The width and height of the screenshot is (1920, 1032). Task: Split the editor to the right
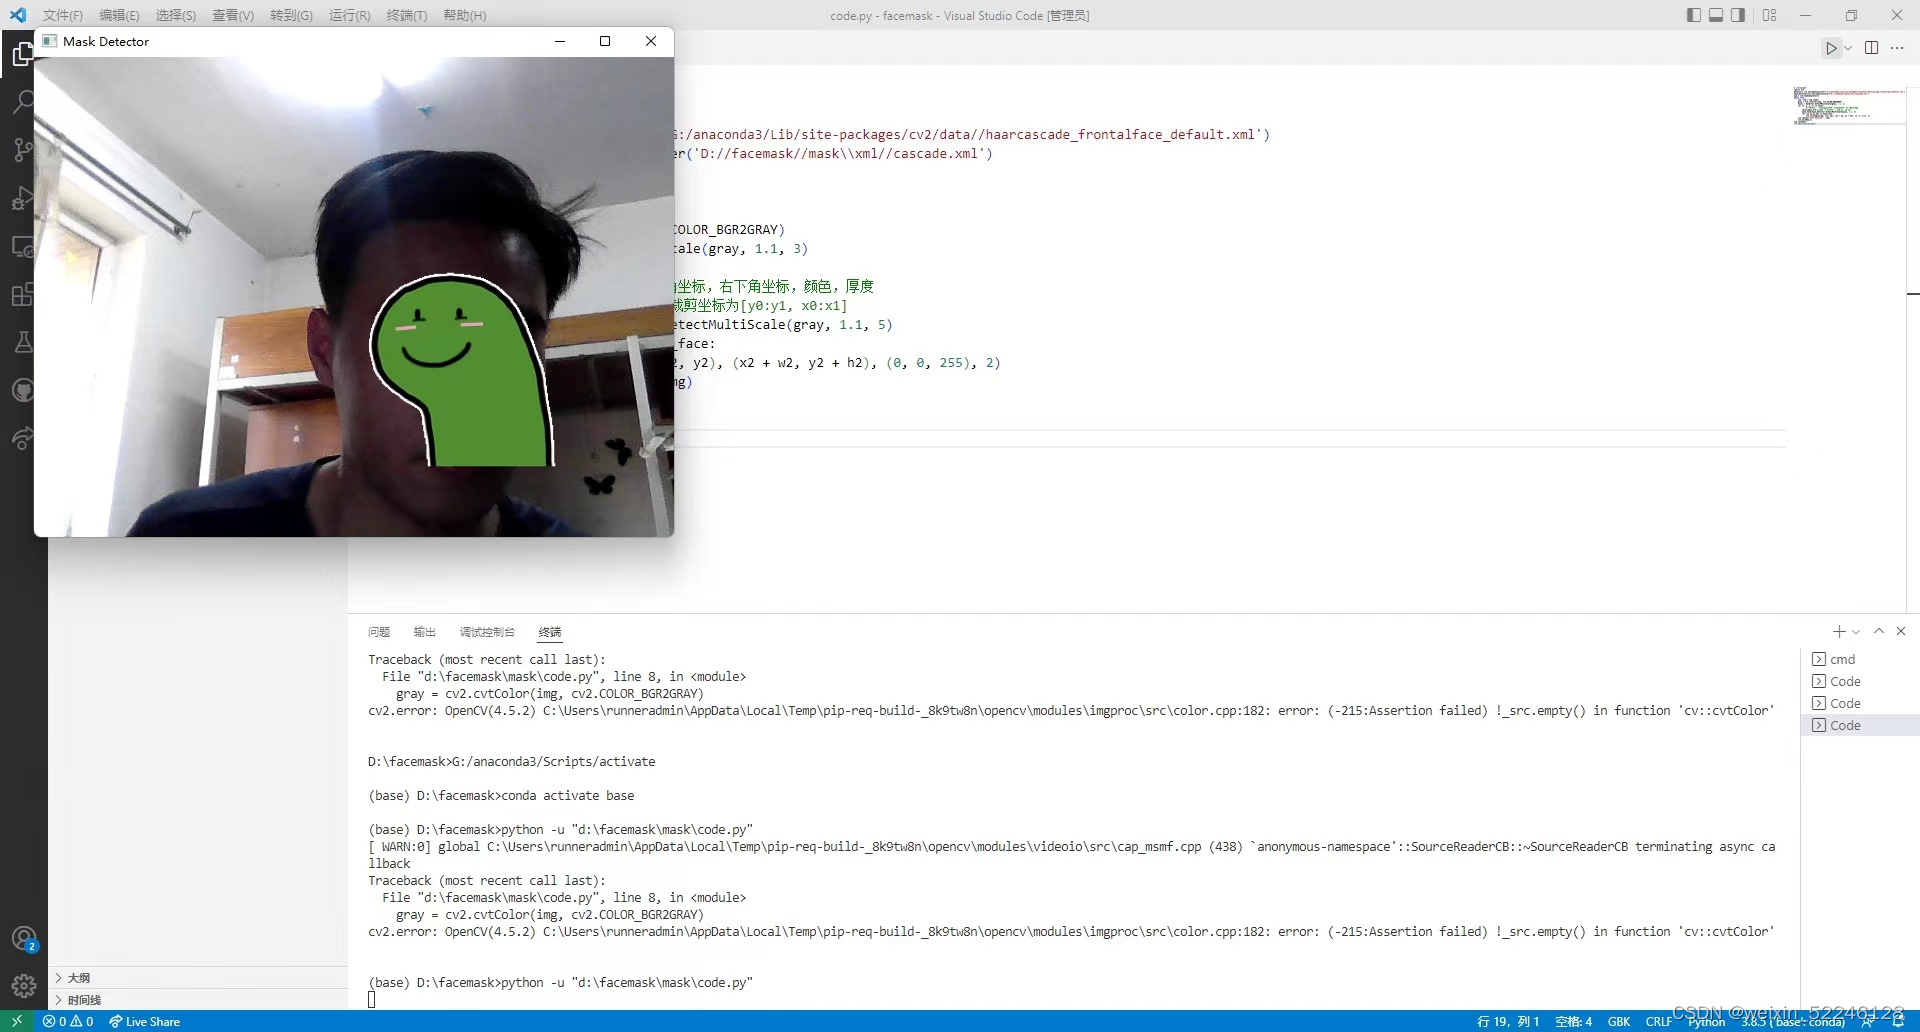pos(1871,48)
